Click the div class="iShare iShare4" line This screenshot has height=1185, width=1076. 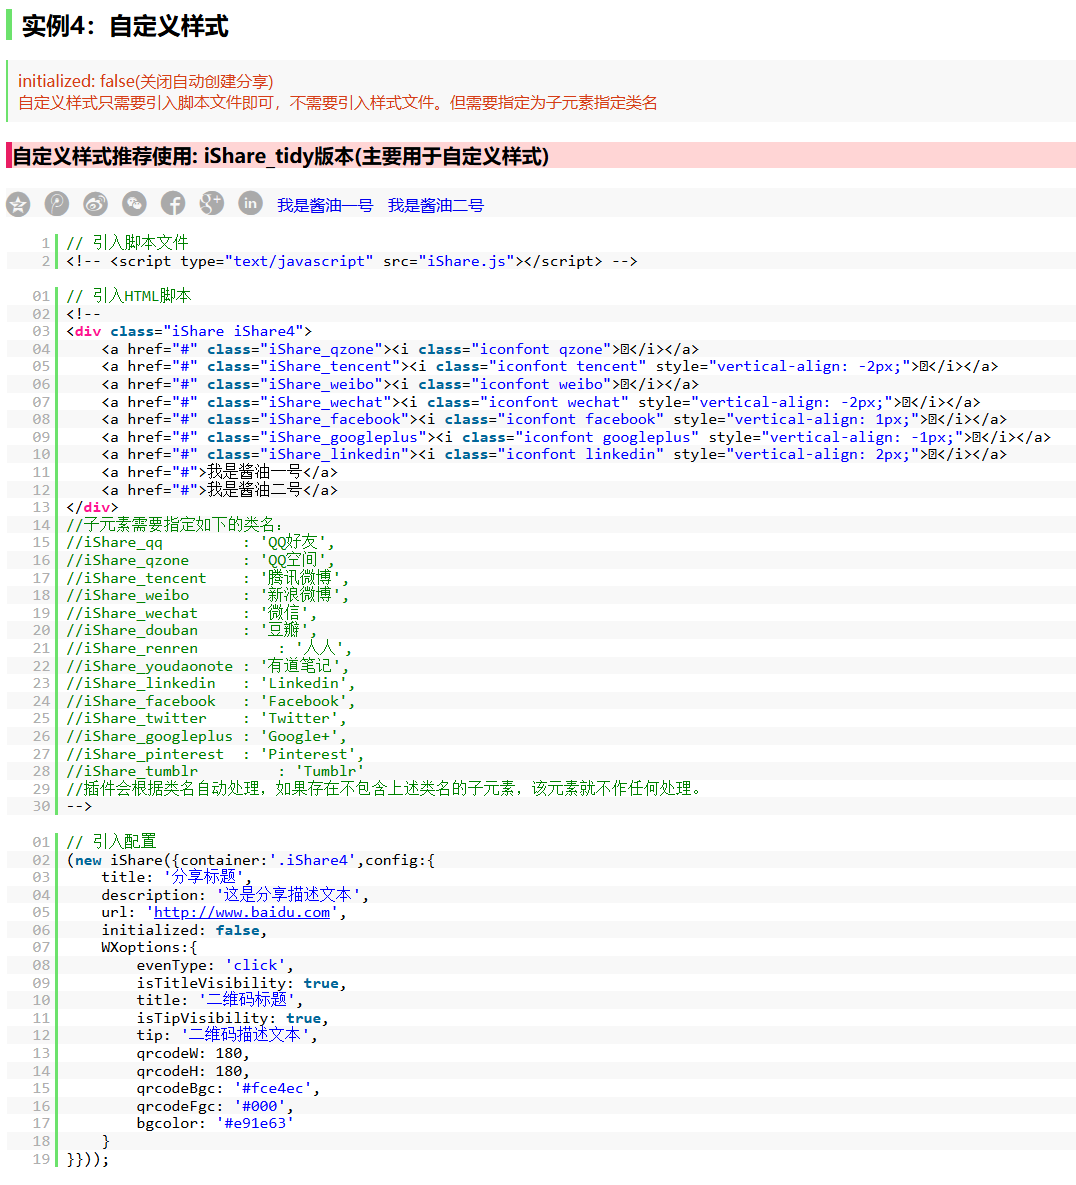click(189, 331)
